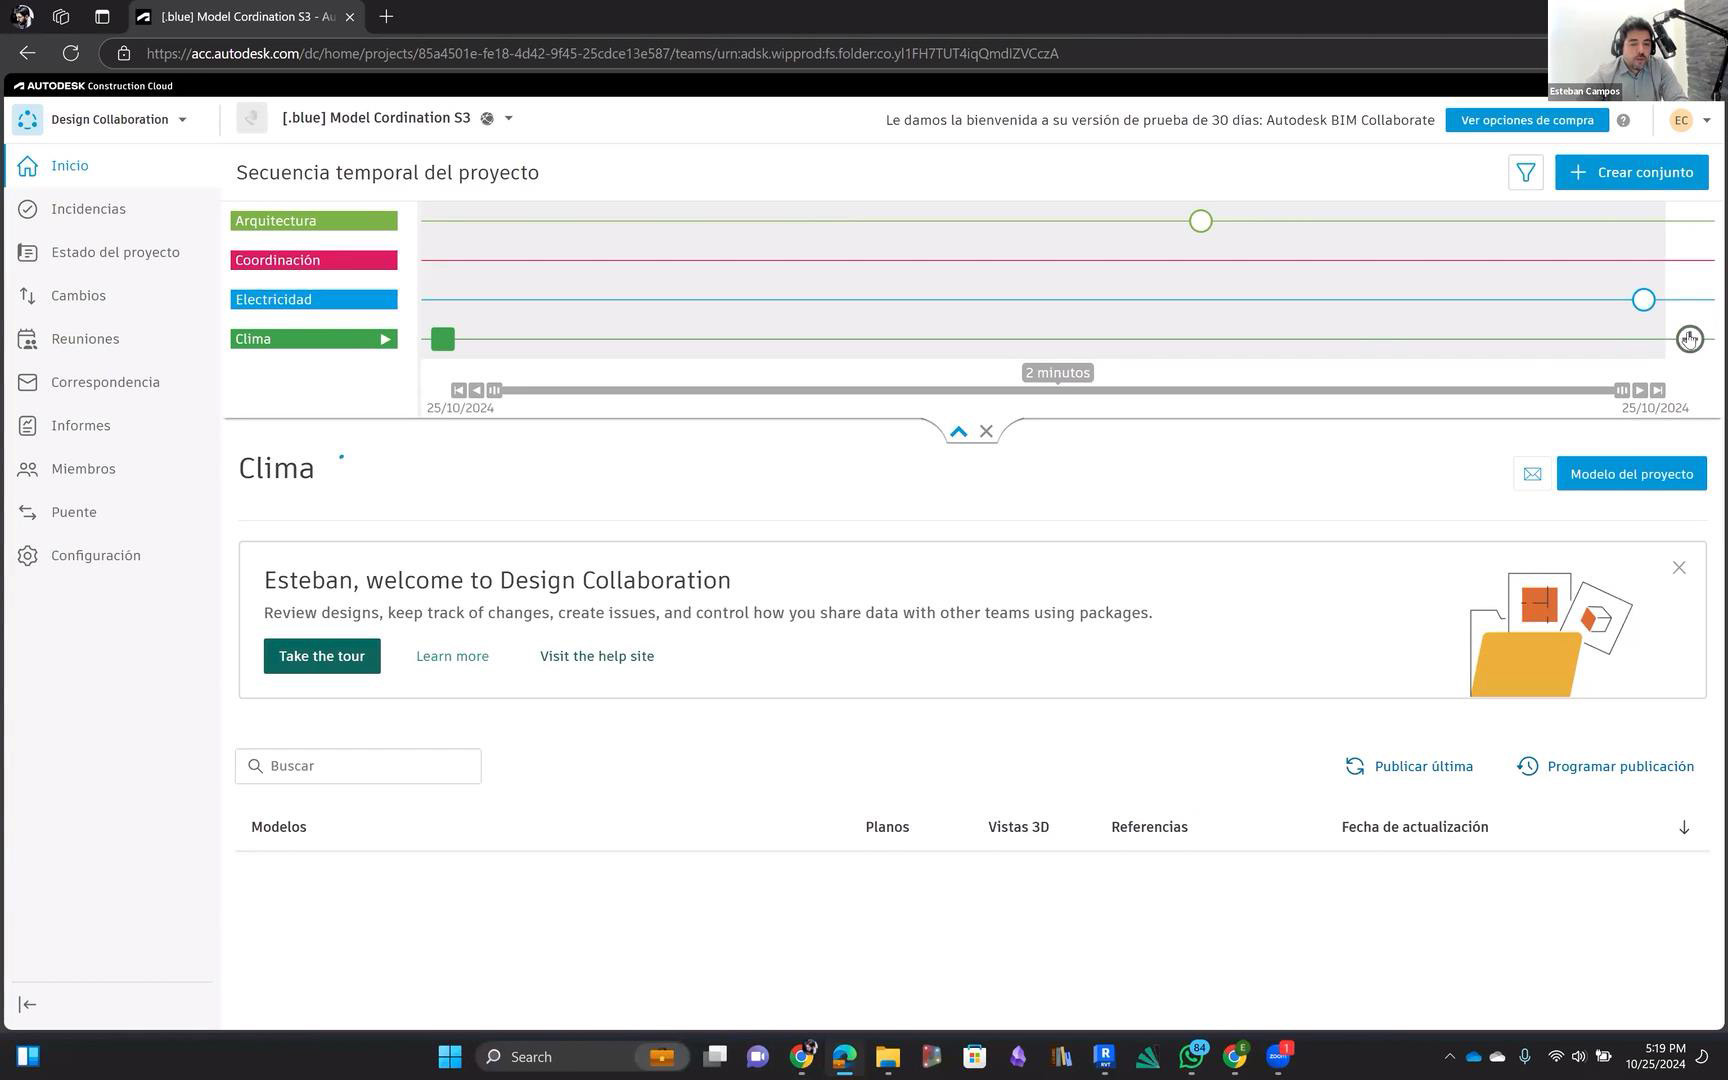This screenshot has width=1728, height=1080.
Task: Collapse timeline panel with the up chevron
Action: [958, 432]
